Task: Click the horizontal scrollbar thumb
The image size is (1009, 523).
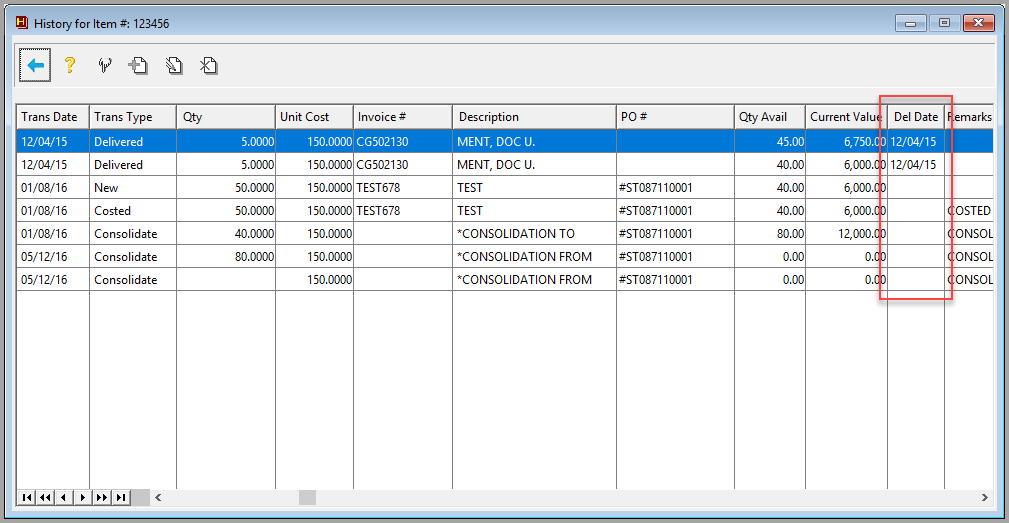Action: tap(308, 497)
